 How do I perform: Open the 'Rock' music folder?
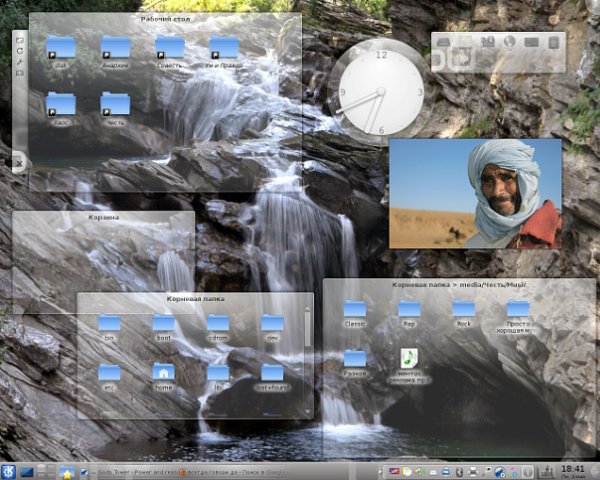coord(463,309)
